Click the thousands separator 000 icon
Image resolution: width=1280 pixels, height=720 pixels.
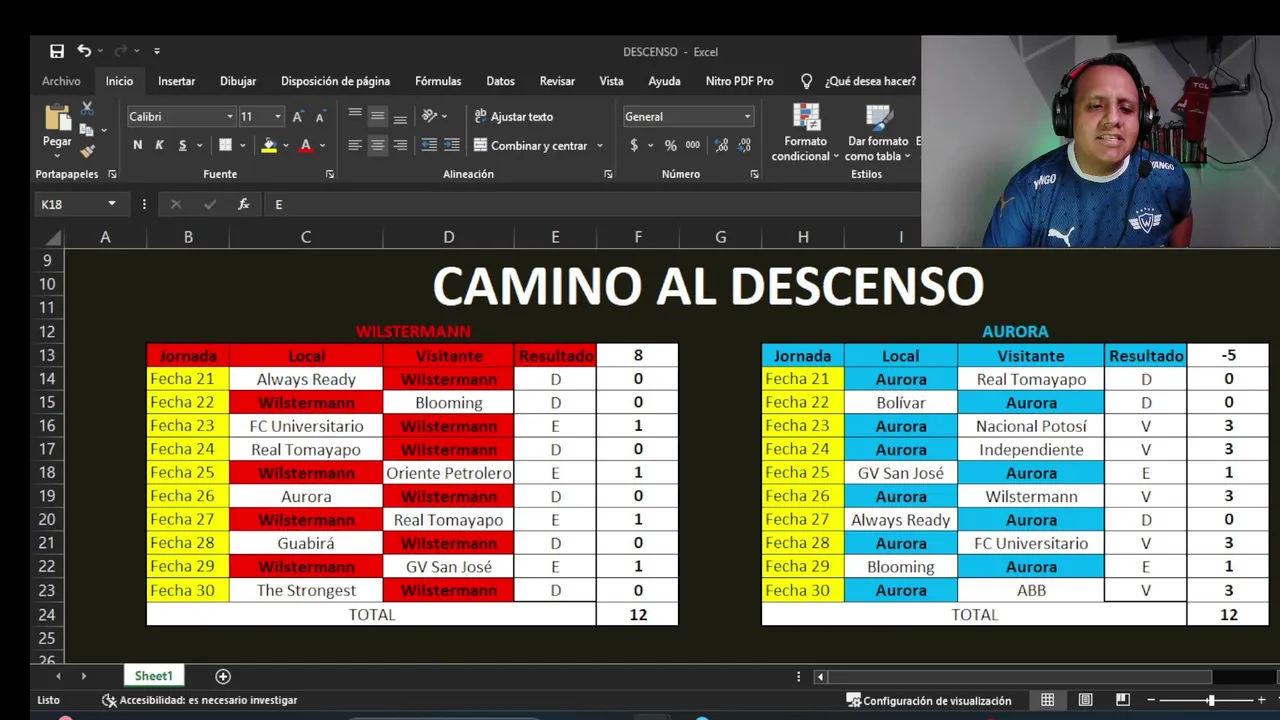pyautogui.click(x=693, y=145)
